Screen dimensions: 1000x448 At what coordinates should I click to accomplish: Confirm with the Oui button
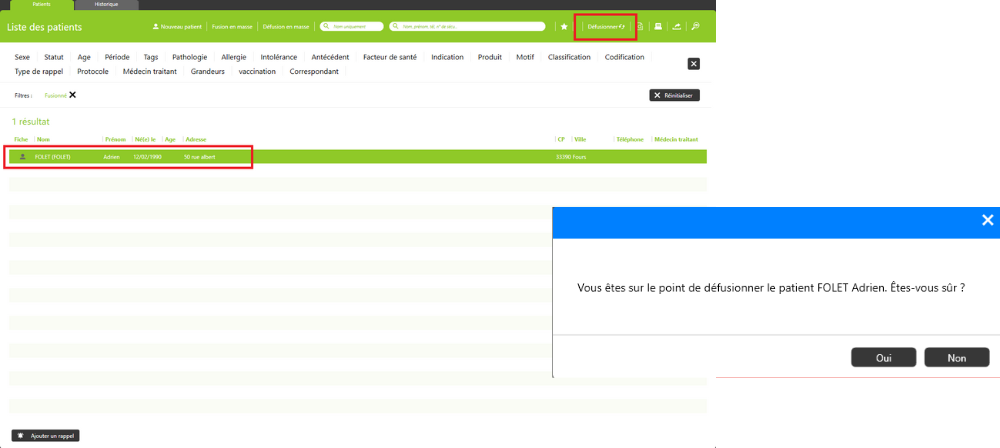tap(883, 357)
